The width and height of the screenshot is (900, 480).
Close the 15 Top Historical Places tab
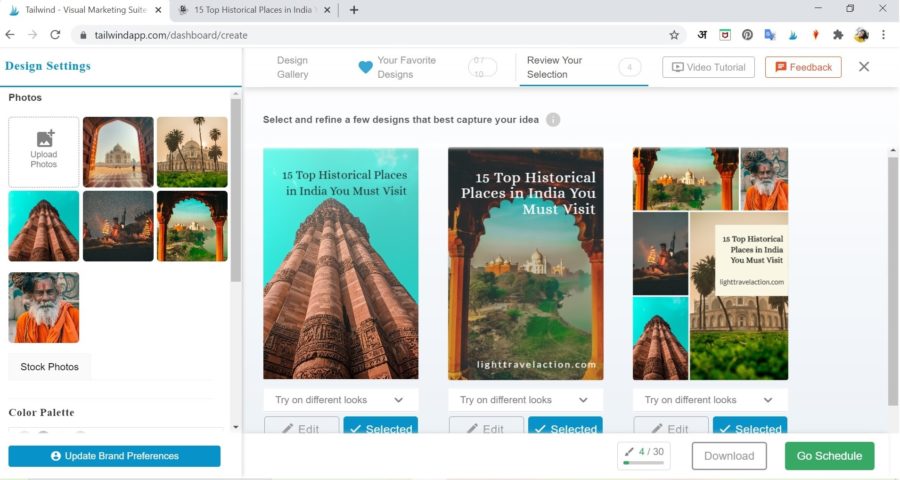327,10
